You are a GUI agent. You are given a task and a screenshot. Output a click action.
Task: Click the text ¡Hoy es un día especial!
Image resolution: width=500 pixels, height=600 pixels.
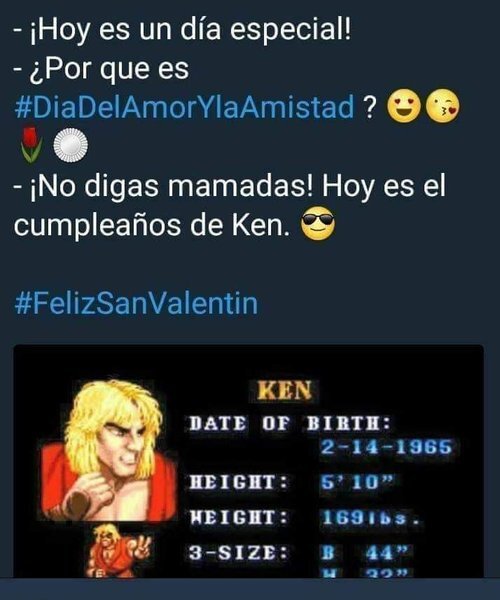(x=190, y=30)
